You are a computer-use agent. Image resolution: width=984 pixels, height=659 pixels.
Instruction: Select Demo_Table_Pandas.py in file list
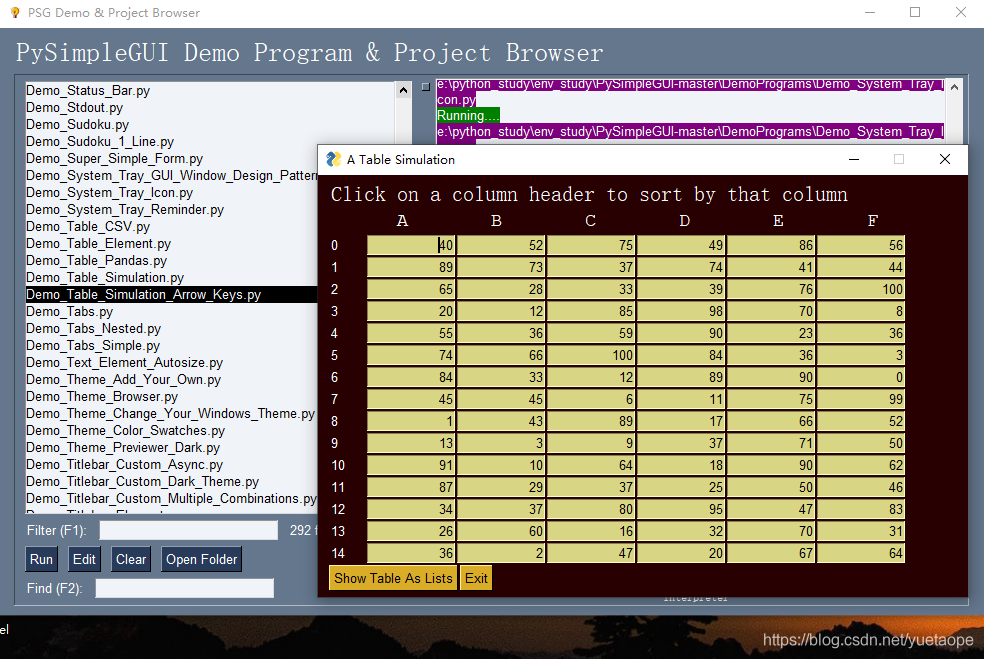[x=97, y=260]
